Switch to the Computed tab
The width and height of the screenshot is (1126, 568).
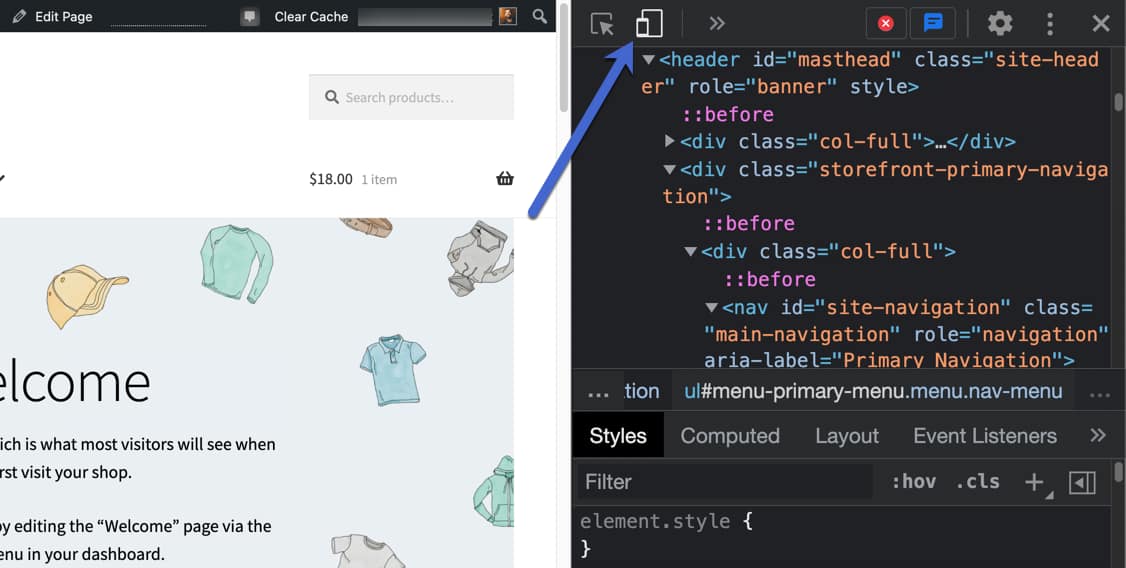tap(730, 436)
